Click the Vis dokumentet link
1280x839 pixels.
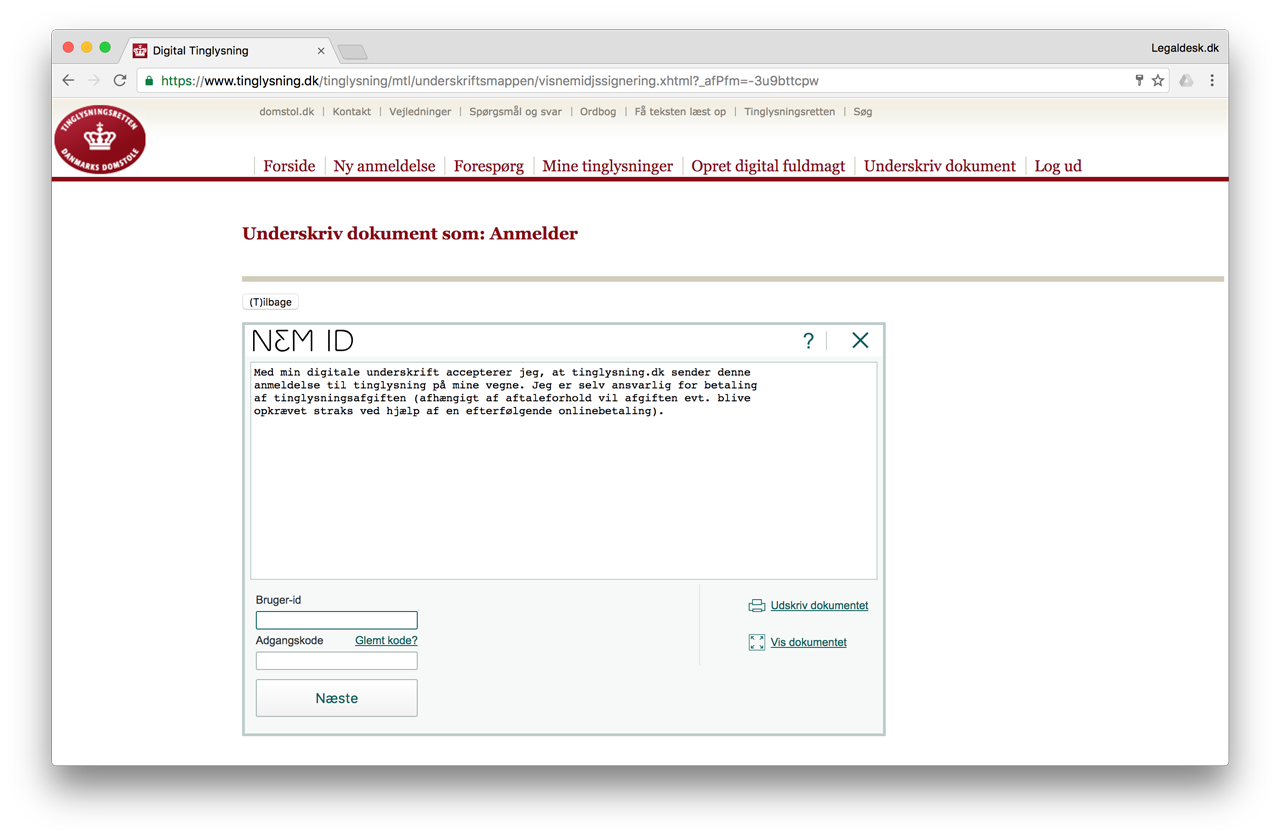(x=808, y=642)
